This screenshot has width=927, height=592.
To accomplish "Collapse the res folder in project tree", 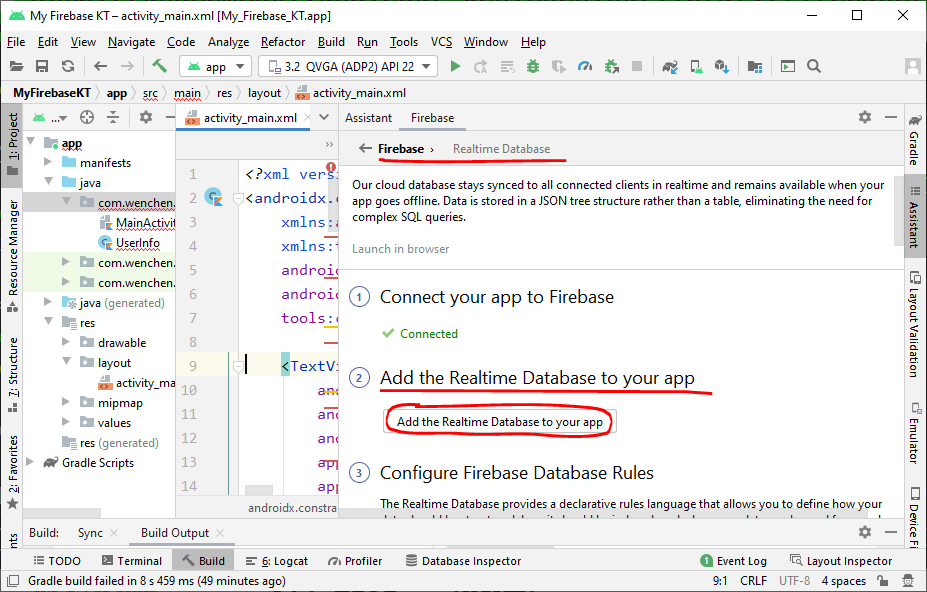I will pos(50,323).
